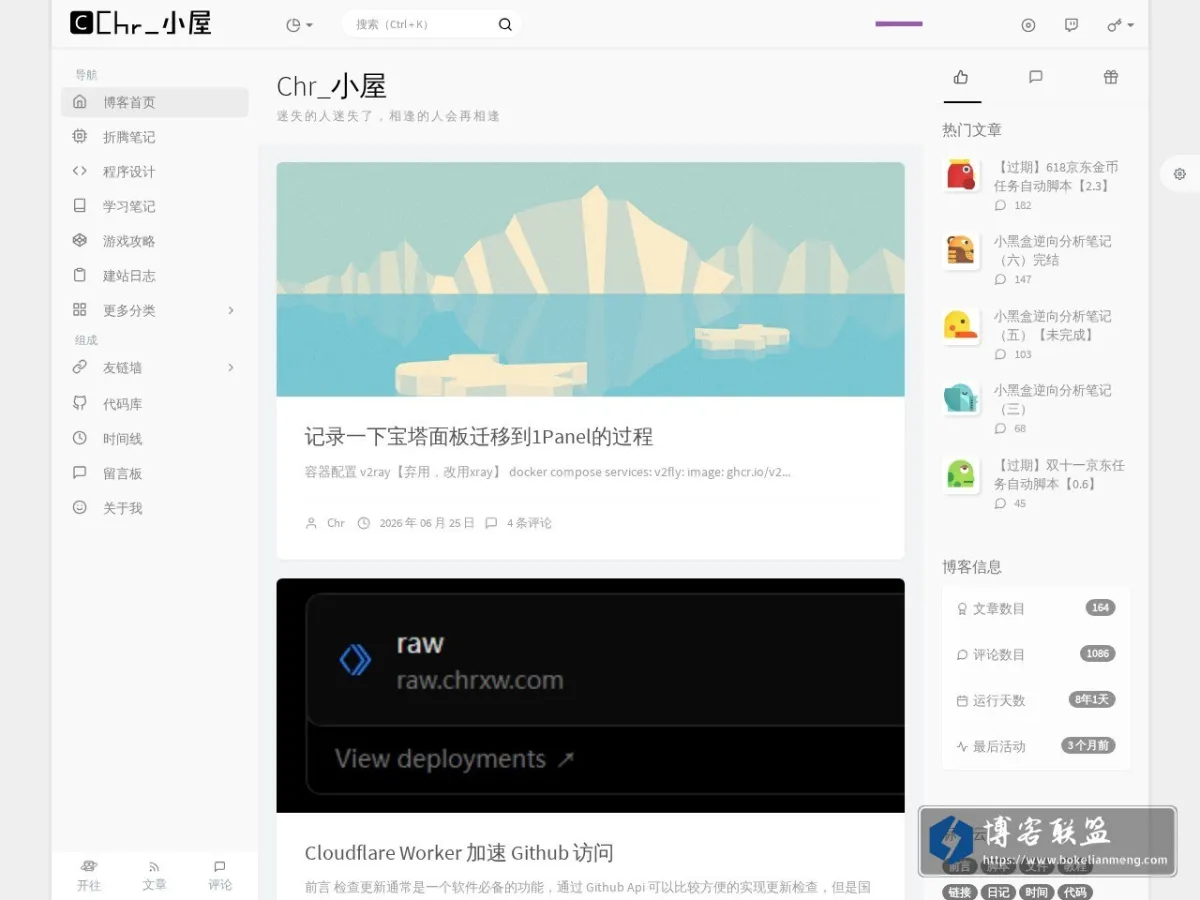Click the 开往 travel icon in footer
This screenshot has height=900, width=1200.
[89, 866]
